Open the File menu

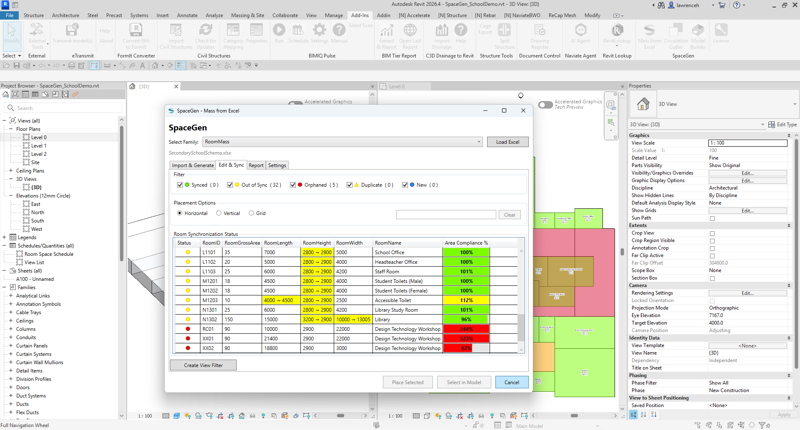tap(9, 15)
